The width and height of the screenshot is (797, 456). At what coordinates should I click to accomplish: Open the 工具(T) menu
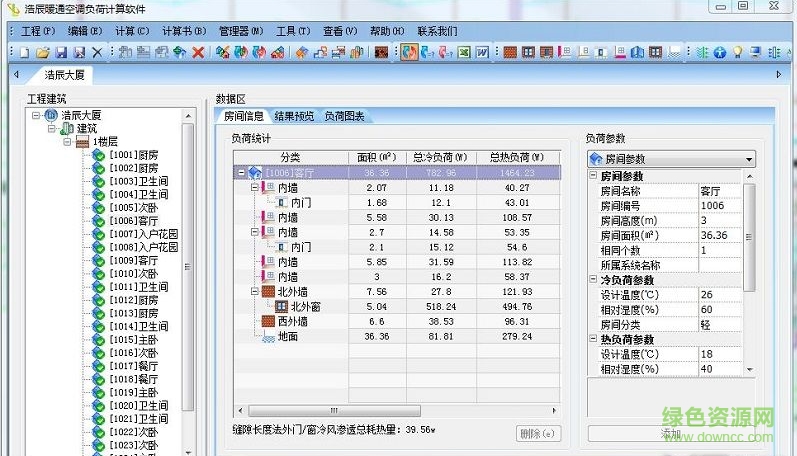pos(293,32)
